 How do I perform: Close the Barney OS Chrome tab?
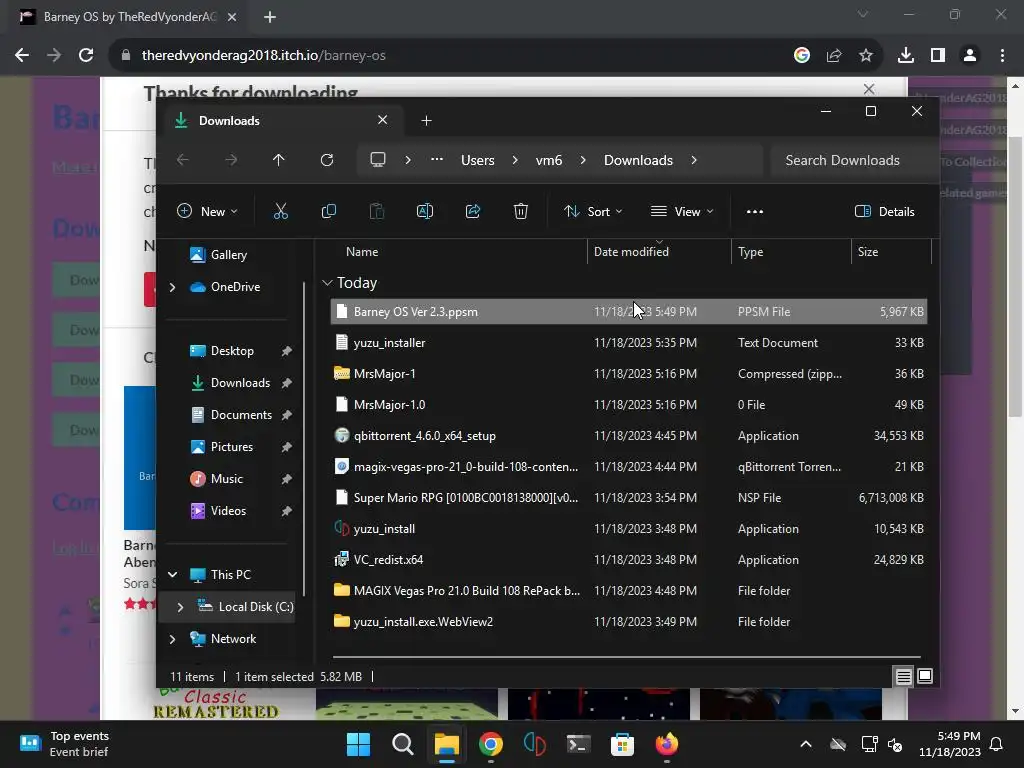tap(232, 17)
